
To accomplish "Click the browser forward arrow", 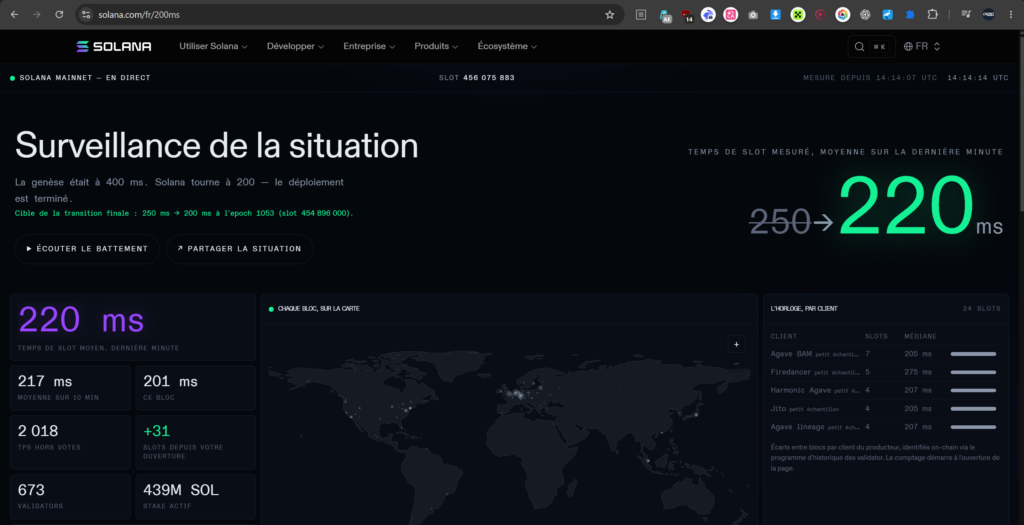I will (37, 14).
